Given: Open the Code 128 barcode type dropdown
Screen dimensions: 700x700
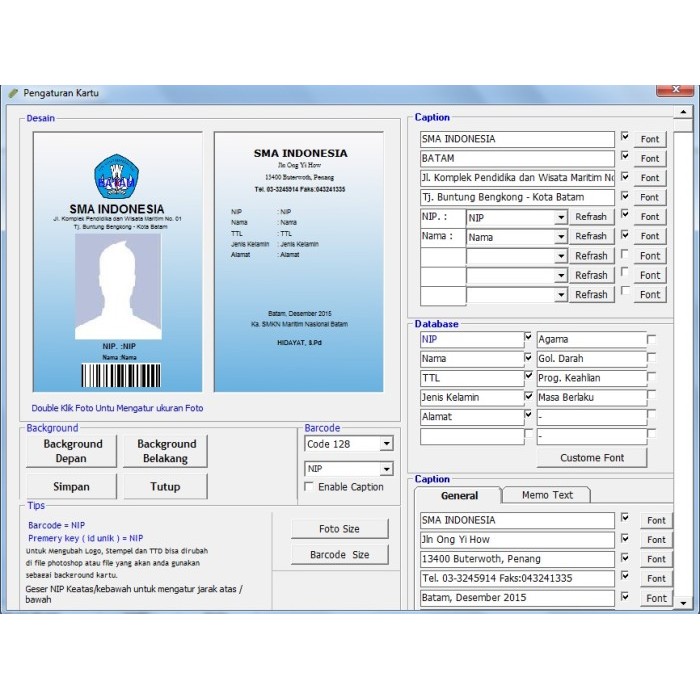Looking at the screenshot, I should [386, 444].
